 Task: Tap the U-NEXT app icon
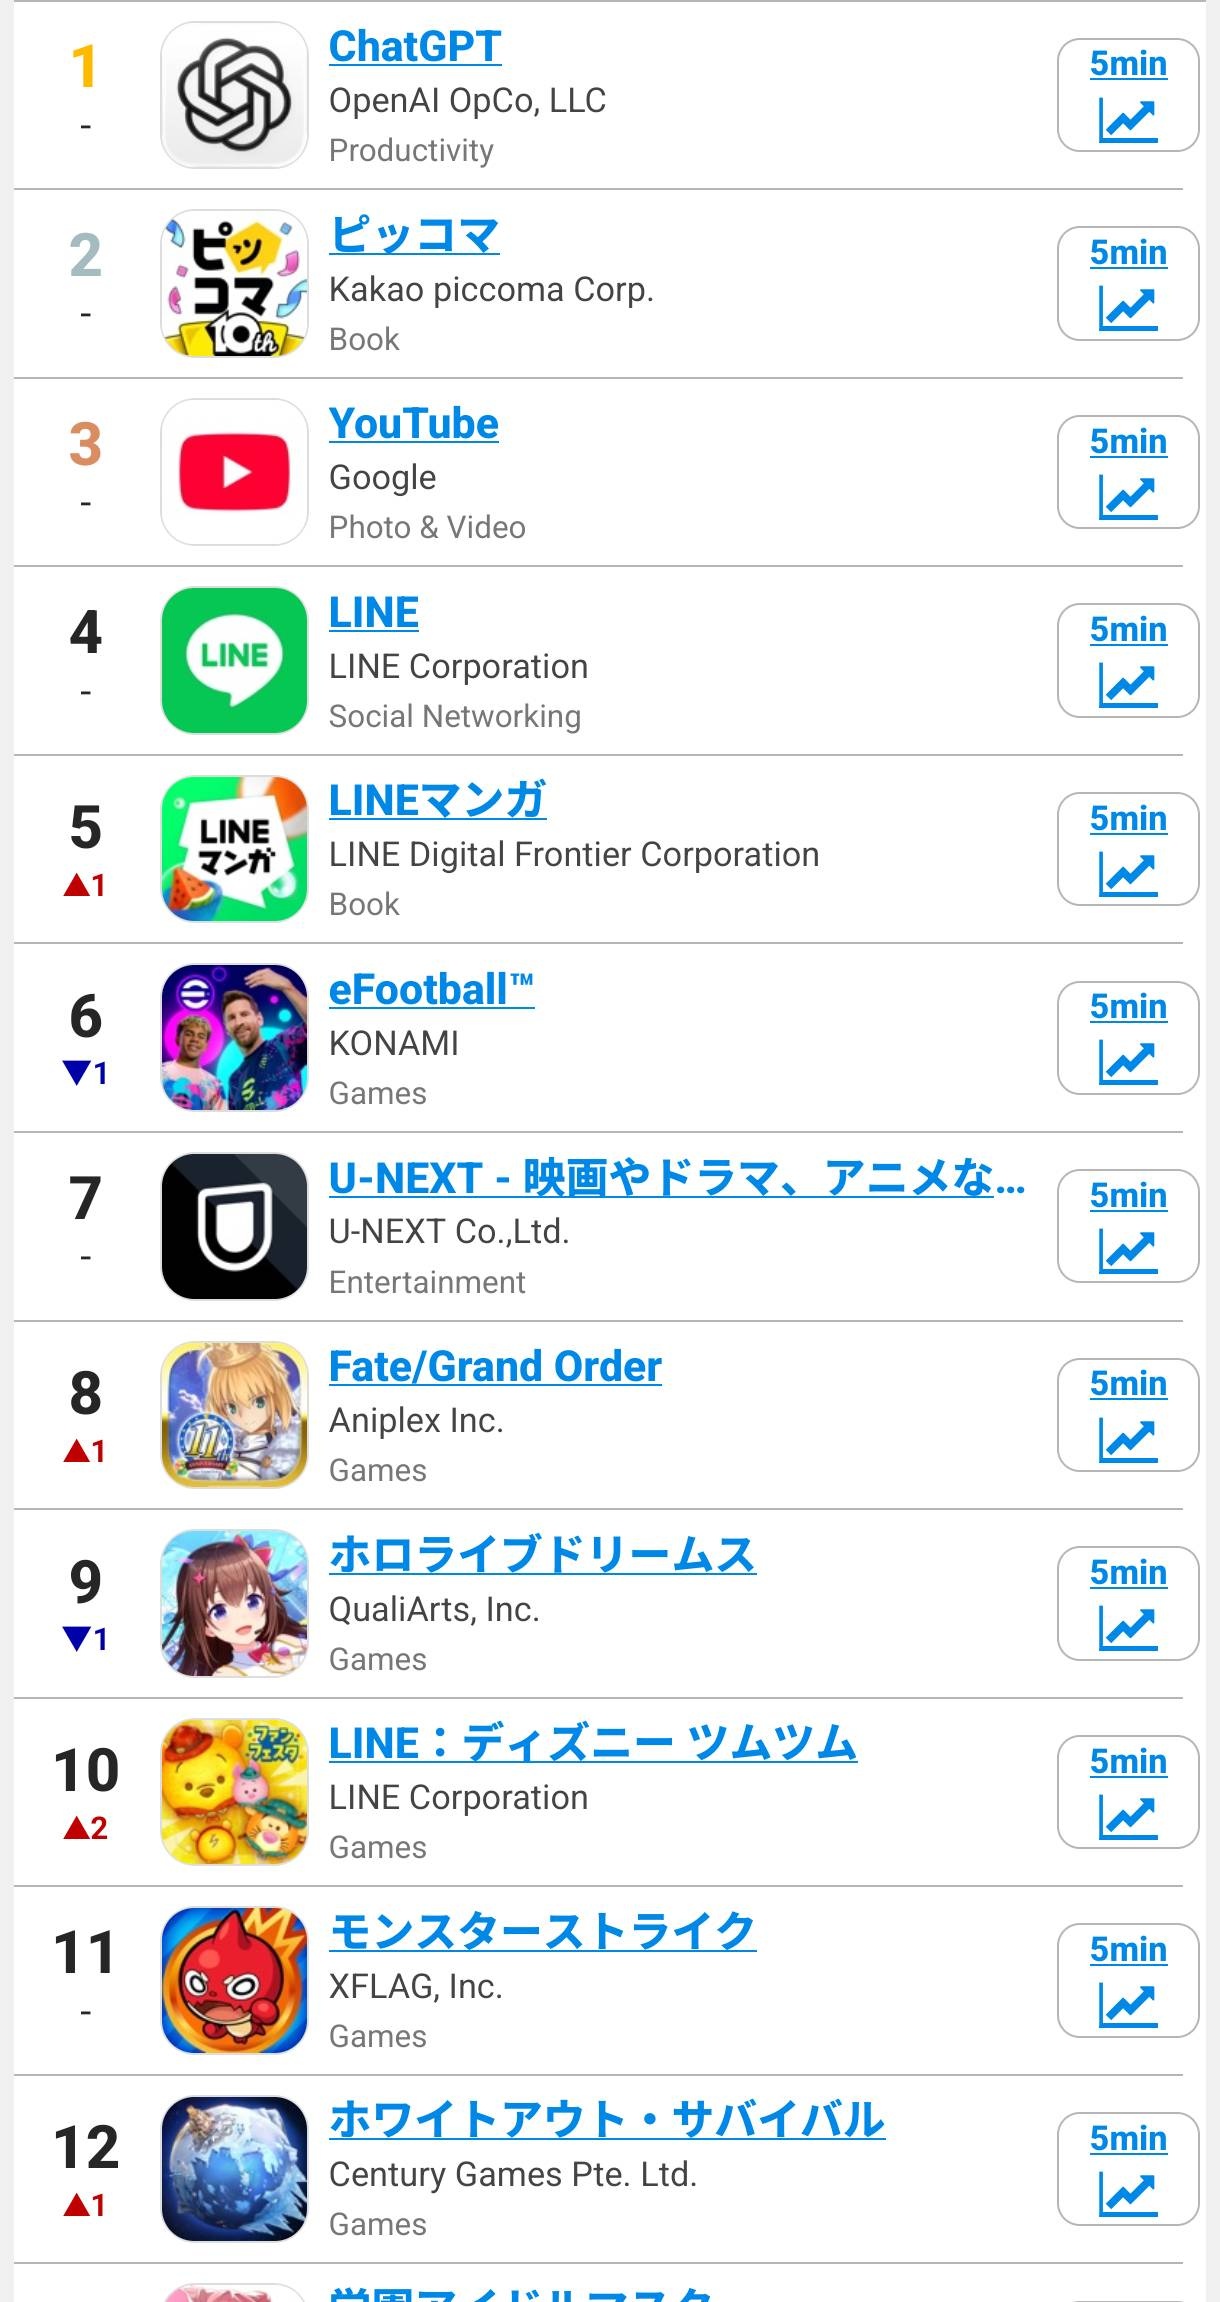[x=234, y=1226]
